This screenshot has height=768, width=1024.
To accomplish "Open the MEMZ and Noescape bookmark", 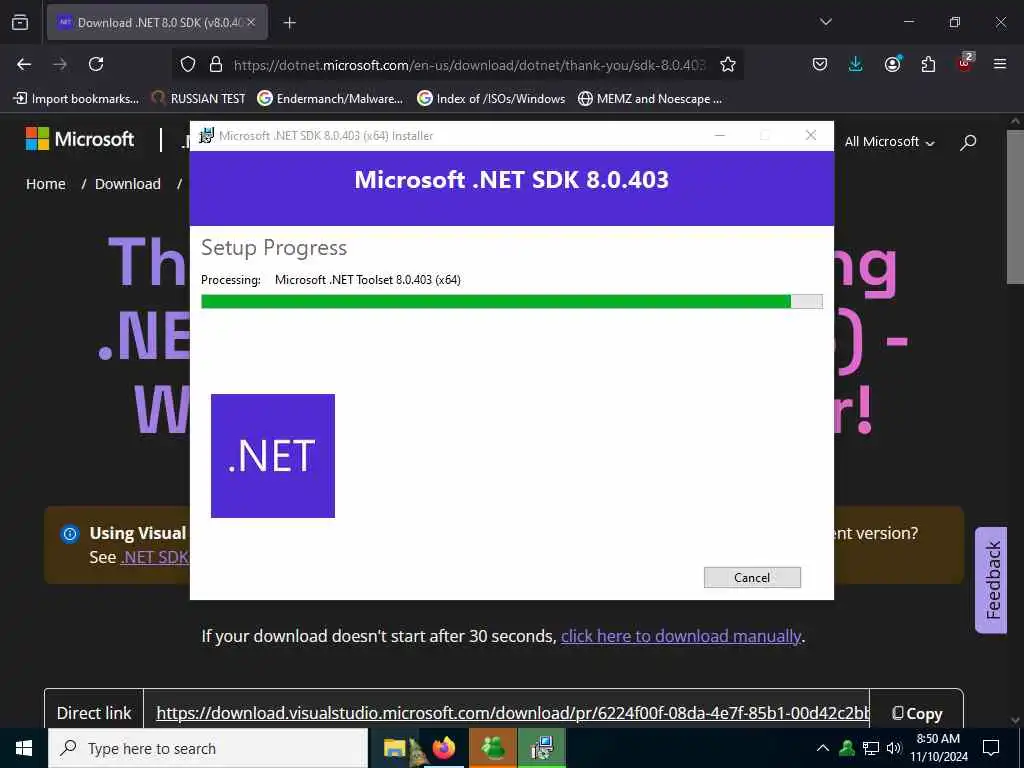I will (x=650, y=99).
